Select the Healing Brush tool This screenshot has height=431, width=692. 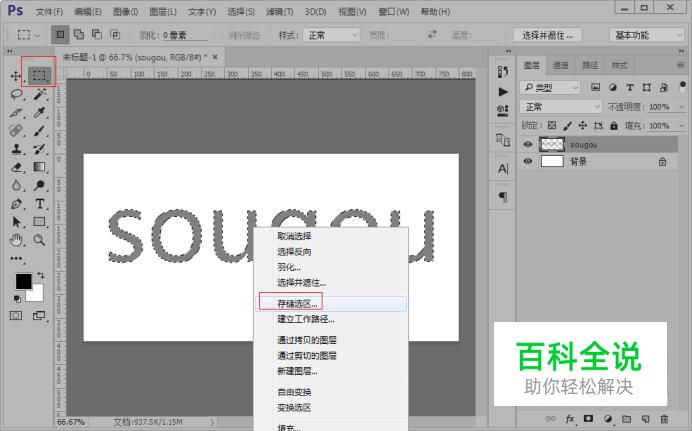click(x=16, y=131)
